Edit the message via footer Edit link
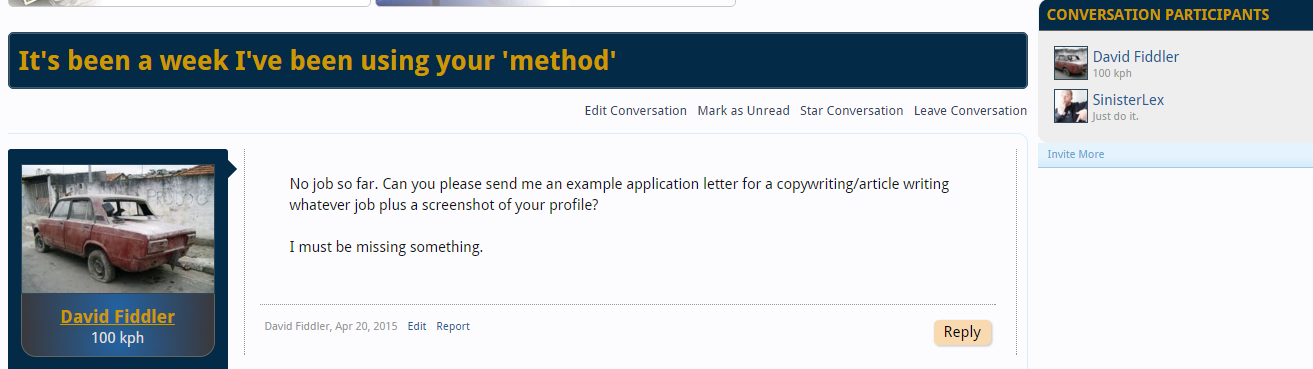This screenshot has width=1313, height=369. (417, 326)
